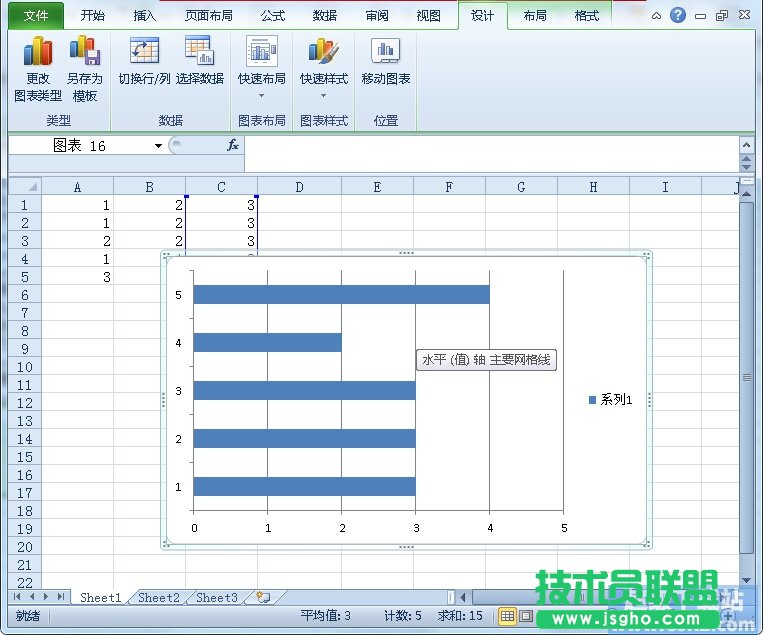Viewport: 763px width, 635px height.
Task: Open the Name Box dropdown arrow
Action: pyautogui.click(x=158, y=146)
